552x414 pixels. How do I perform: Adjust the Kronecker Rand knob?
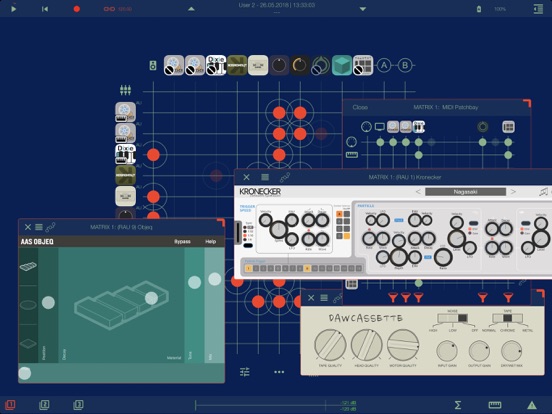tap(443, 257)
